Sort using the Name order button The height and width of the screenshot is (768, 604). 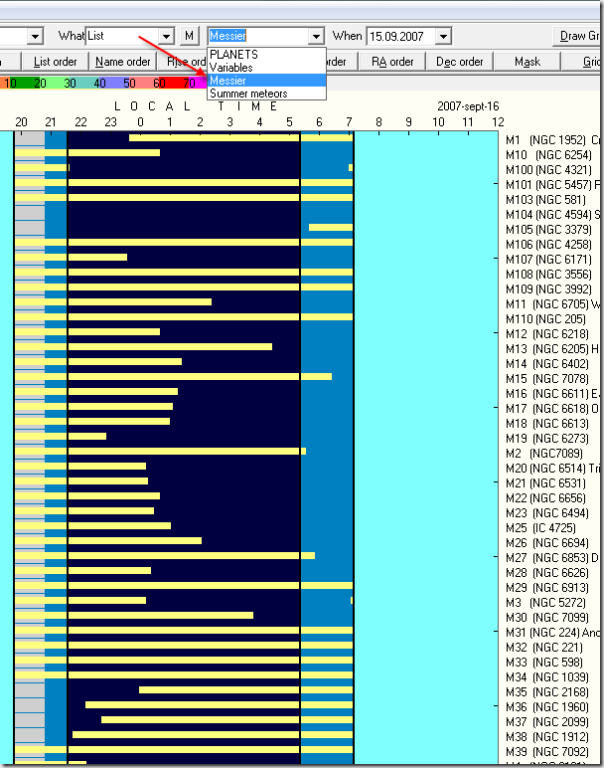[123, 61]
